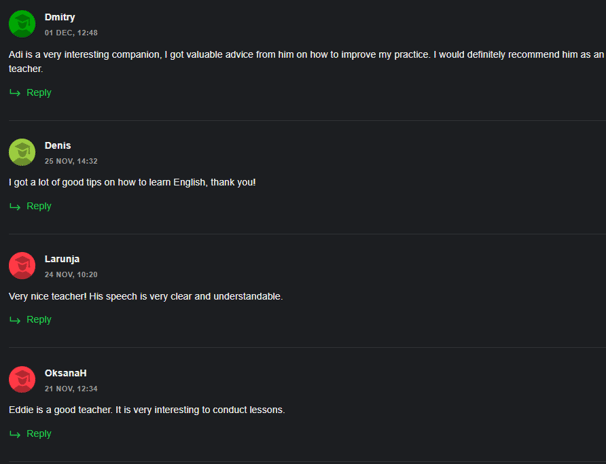The image size is (606, 464).
Task: Click Dmitry's green graduate avatar icon
Action: pos(22,24)
